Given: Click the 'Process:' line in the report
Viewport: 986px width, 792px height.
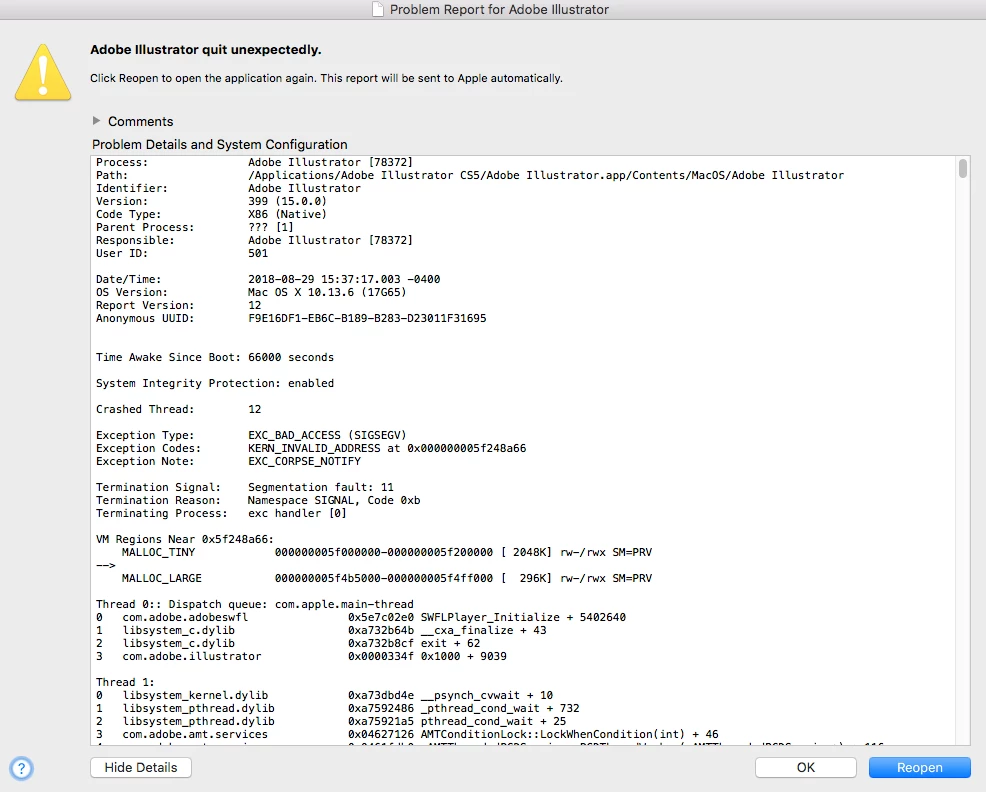Looking at the screenshot, I should click(254, 162).
